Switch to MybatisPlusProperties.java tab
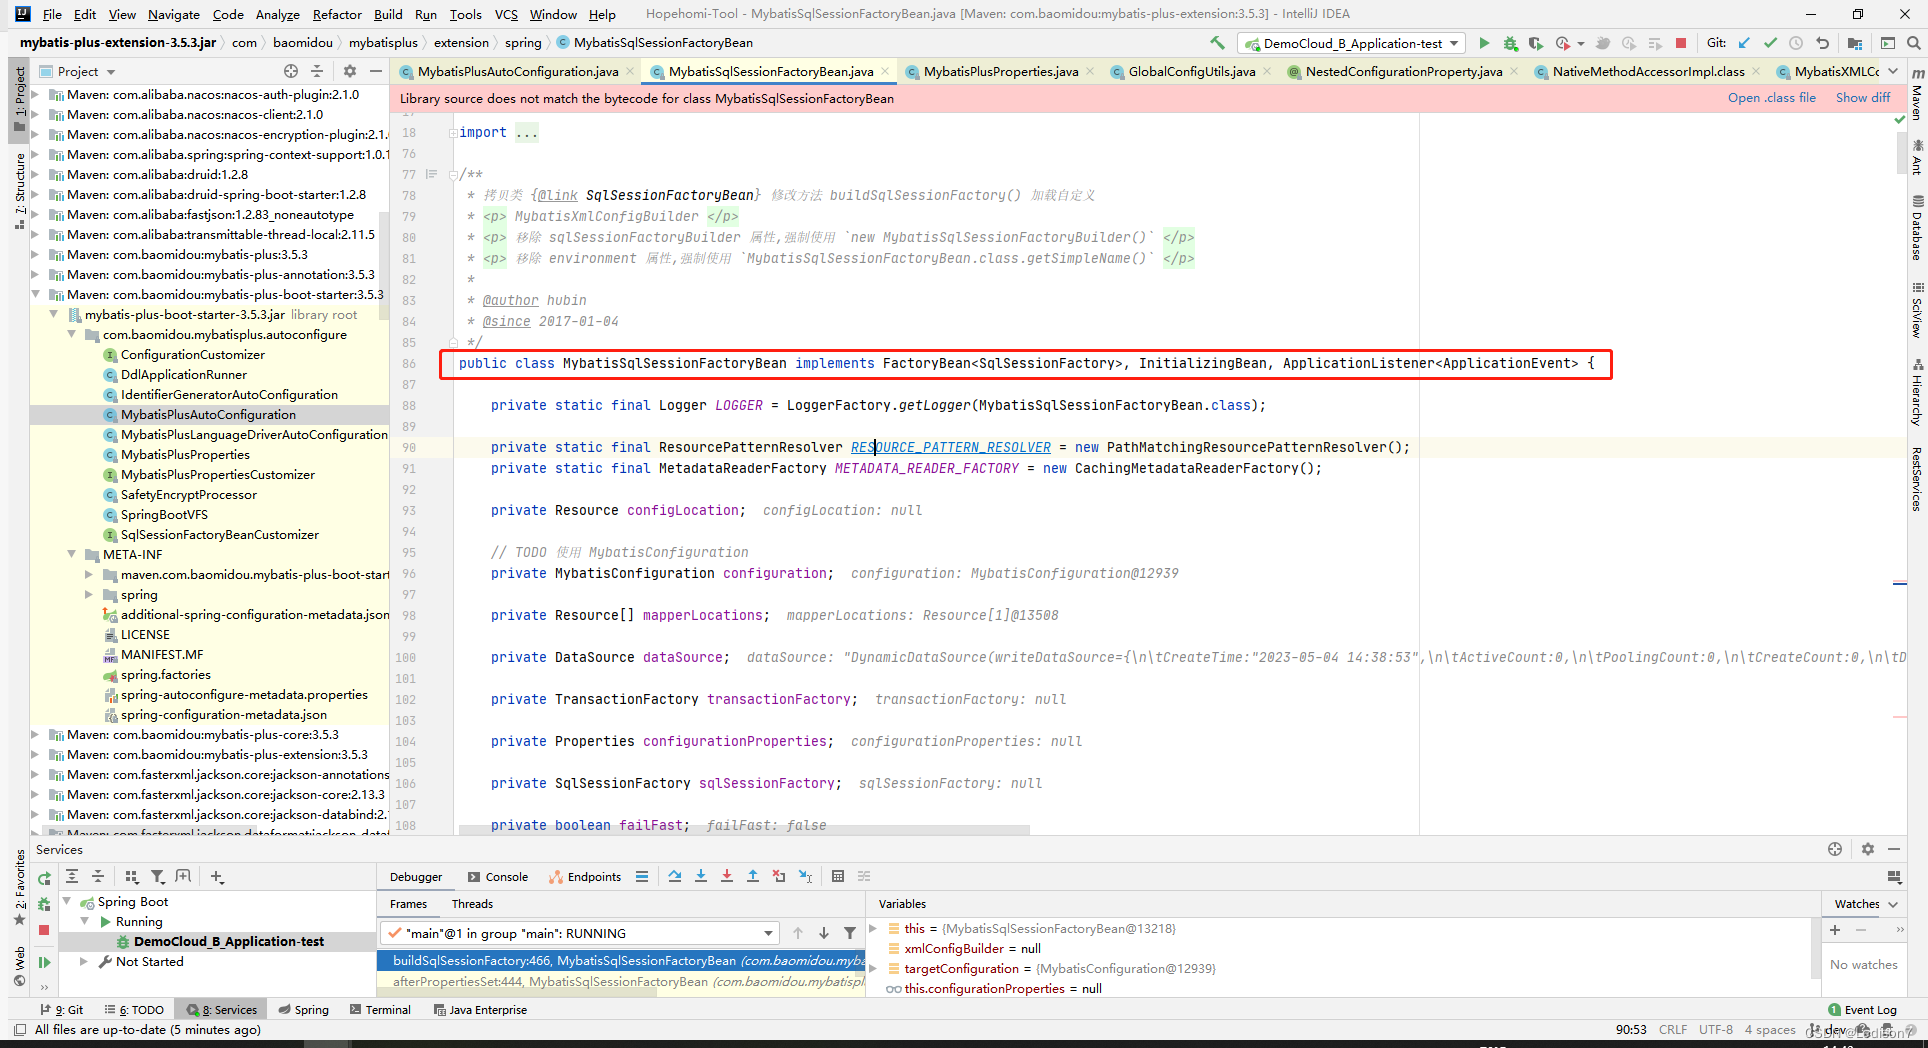Image resolution: width=1928 pixels, height=1048 pixels. [1000, 71]
